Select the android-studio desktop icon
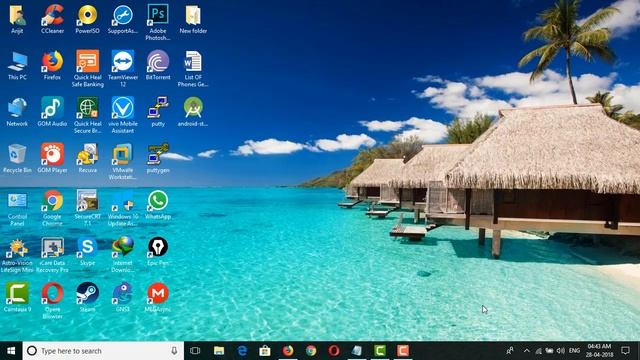This screenshot has width=640, height=360. tap(193, 112)
